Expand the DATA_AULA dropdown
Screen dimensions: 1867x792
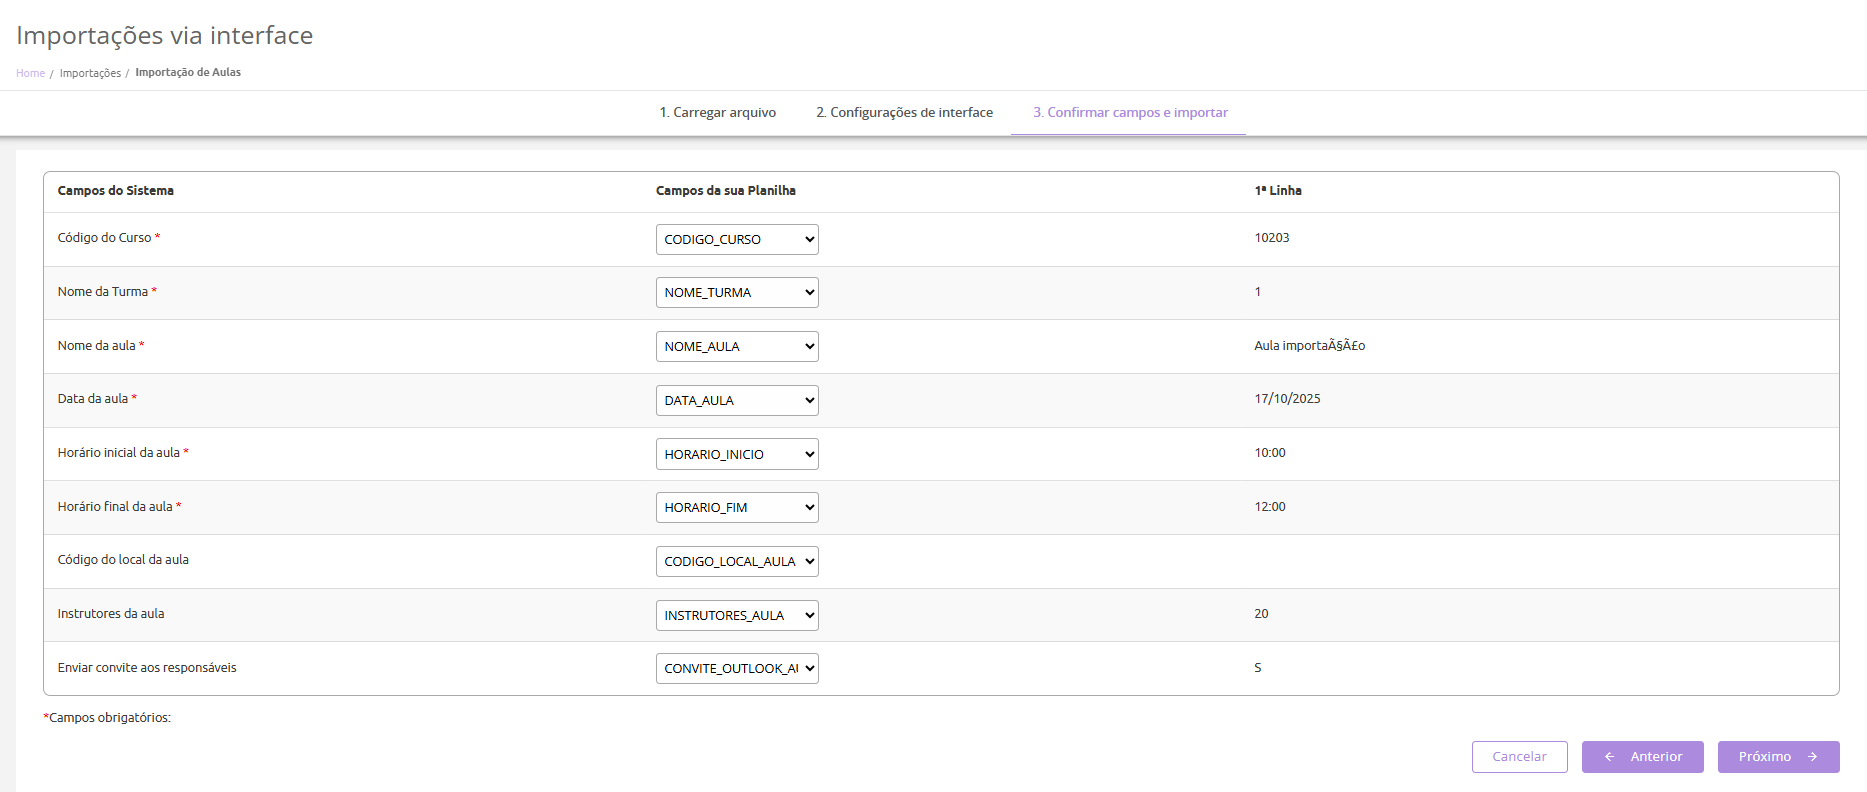coord(737,401)
